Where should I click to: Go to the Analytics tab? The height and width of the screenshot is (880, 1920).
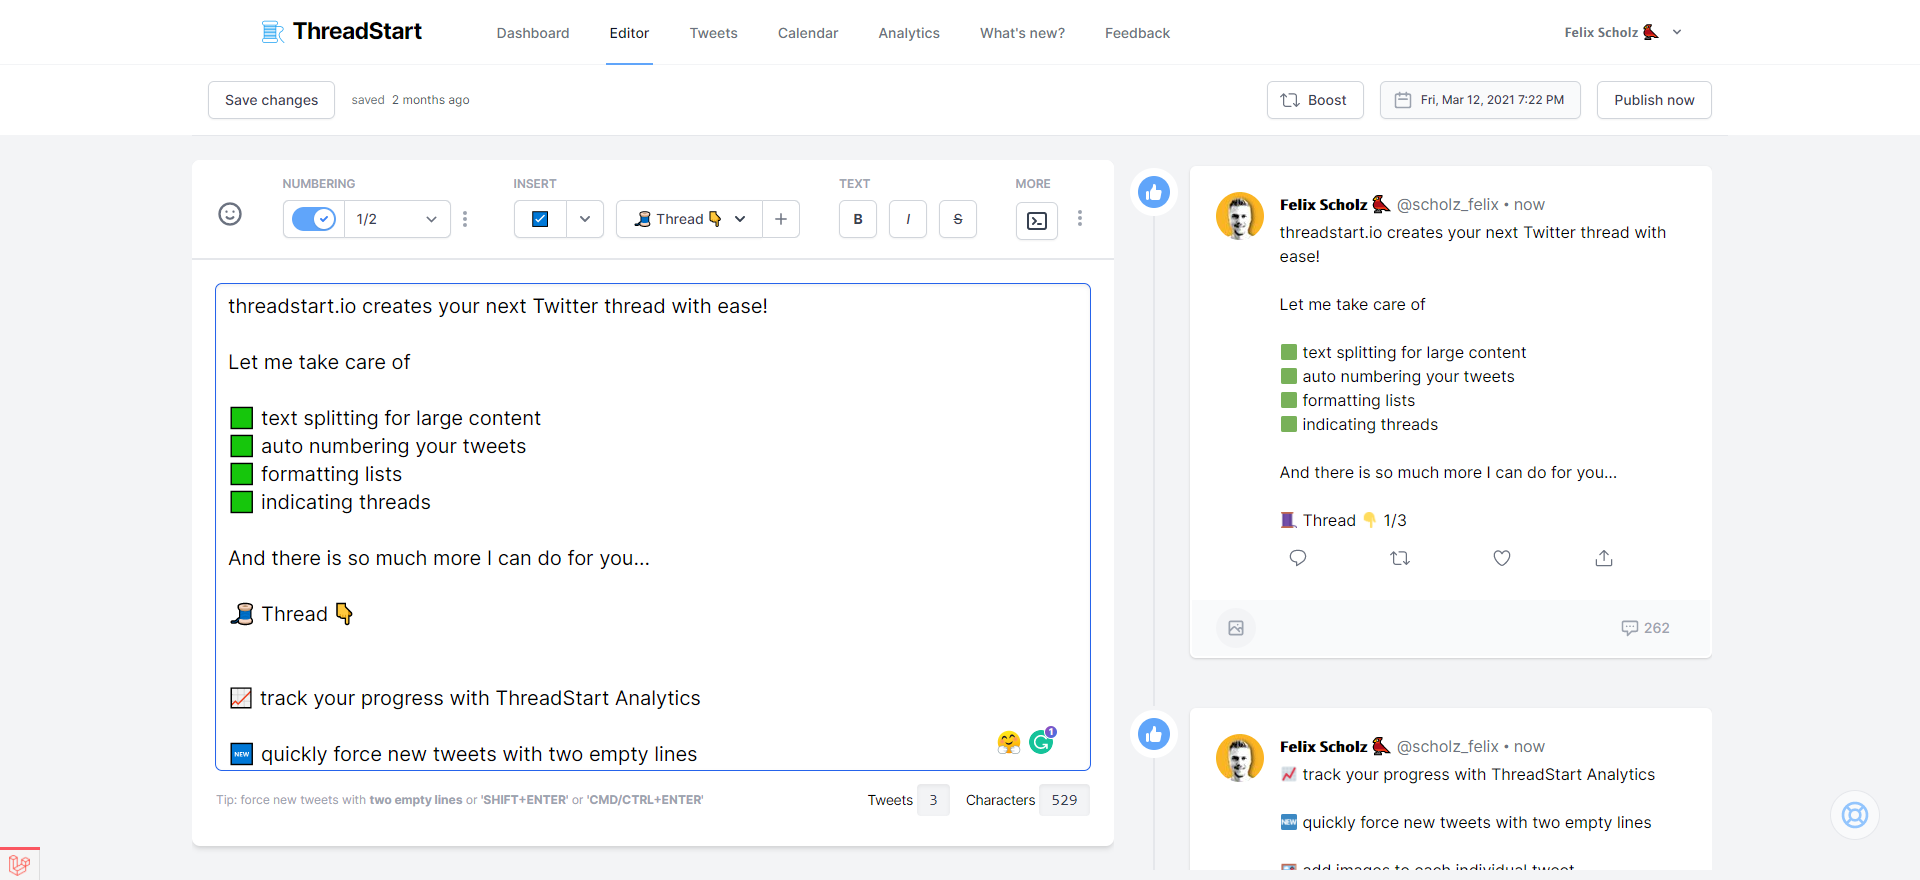(x=909, y=33)
